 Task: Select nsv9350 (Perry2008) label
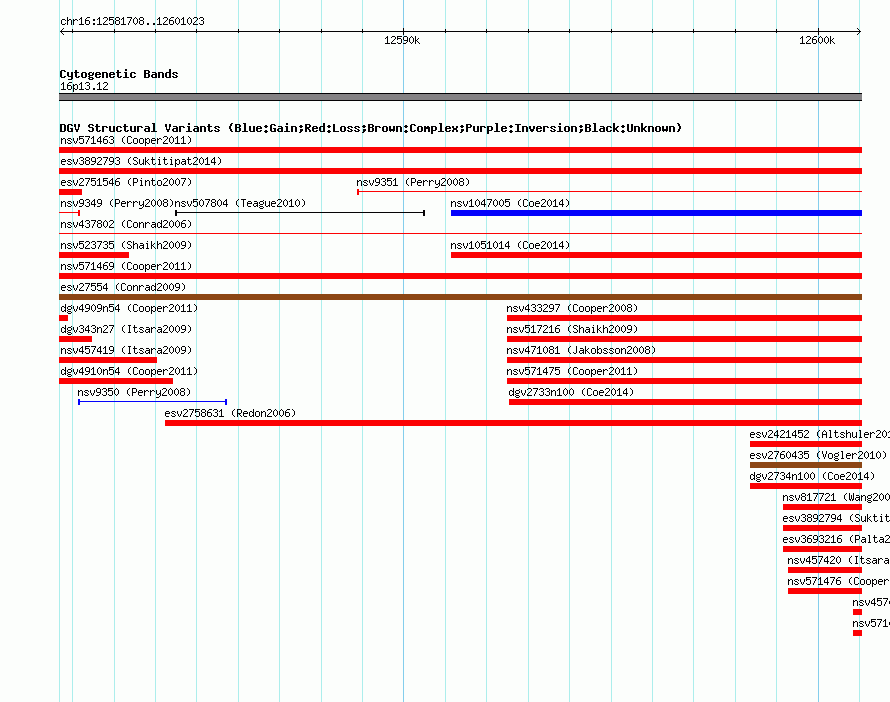134,392
